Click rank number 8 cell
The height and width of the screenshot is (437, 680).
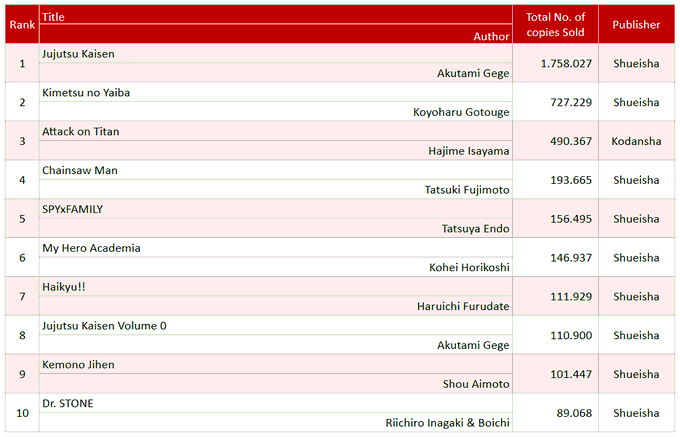[22, 335]
